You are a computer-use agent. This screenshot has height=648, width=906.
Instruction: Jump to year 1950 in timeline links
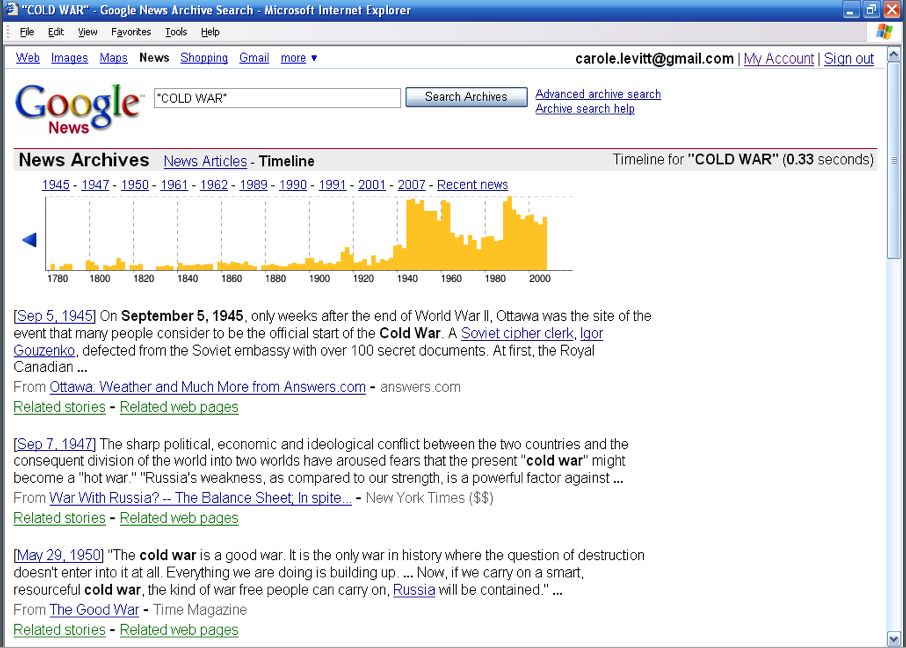coord(135,185)
